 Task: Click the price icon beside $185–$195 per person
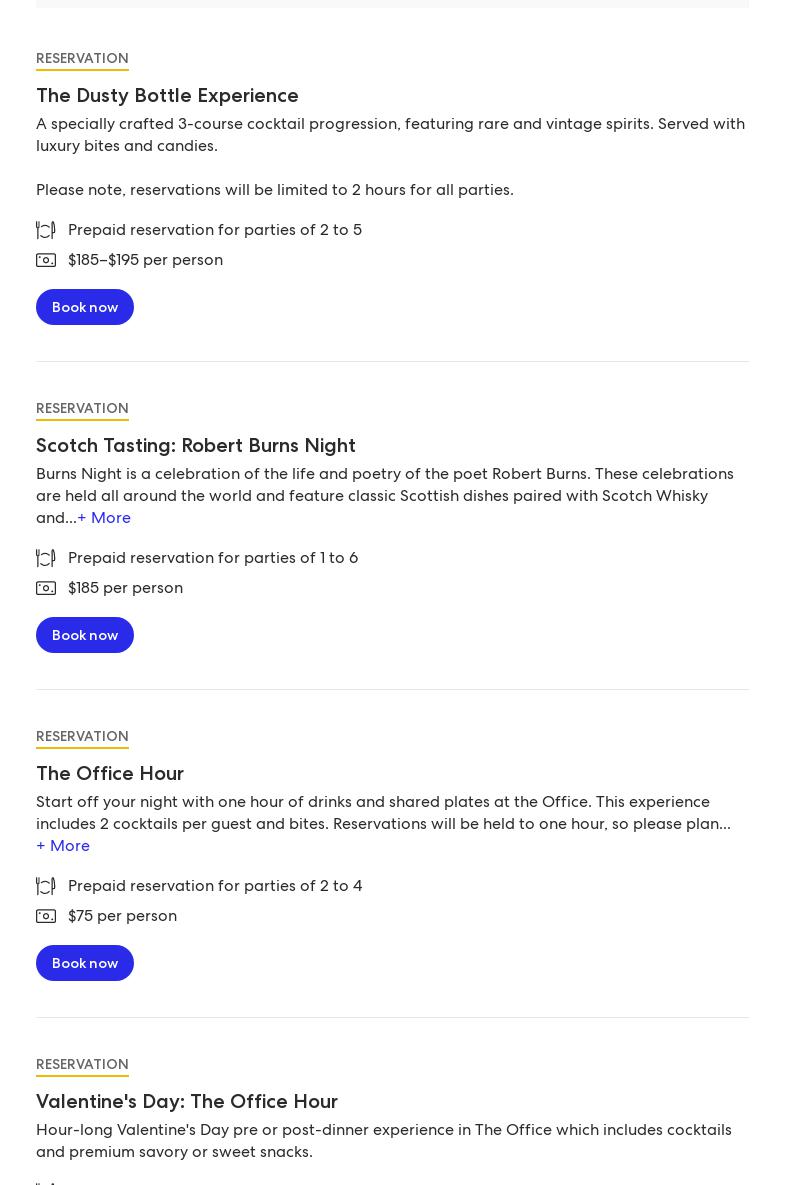[46, 260]
